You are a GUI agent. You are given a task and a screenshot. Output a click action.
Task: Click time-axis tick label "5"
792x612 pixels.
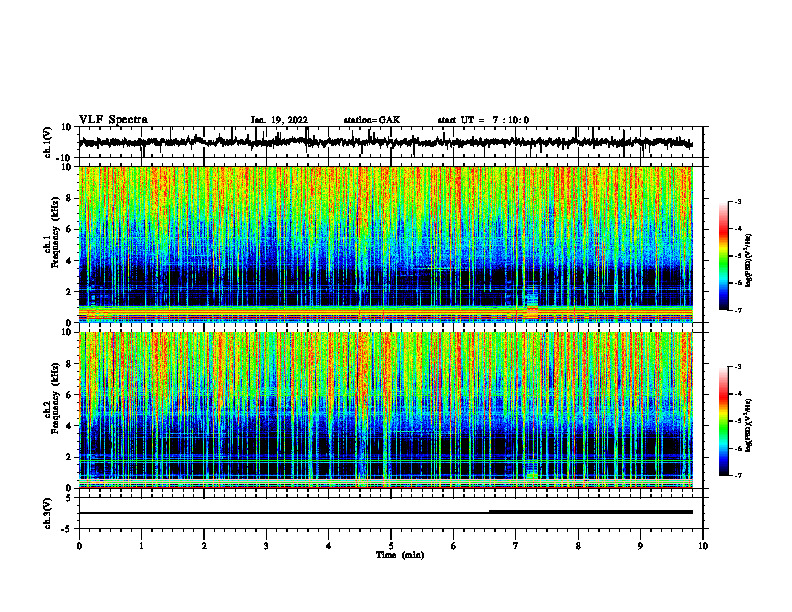point(391,546)
